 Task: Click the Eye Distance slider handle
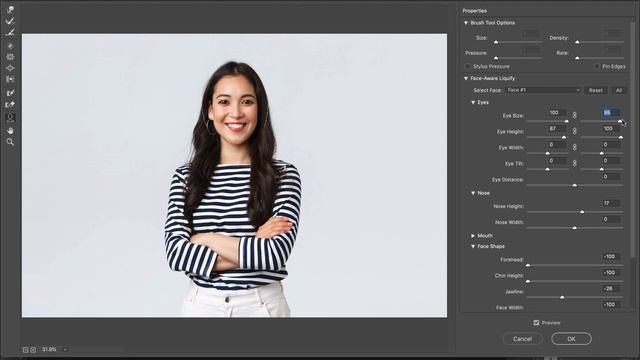(575, 185)
